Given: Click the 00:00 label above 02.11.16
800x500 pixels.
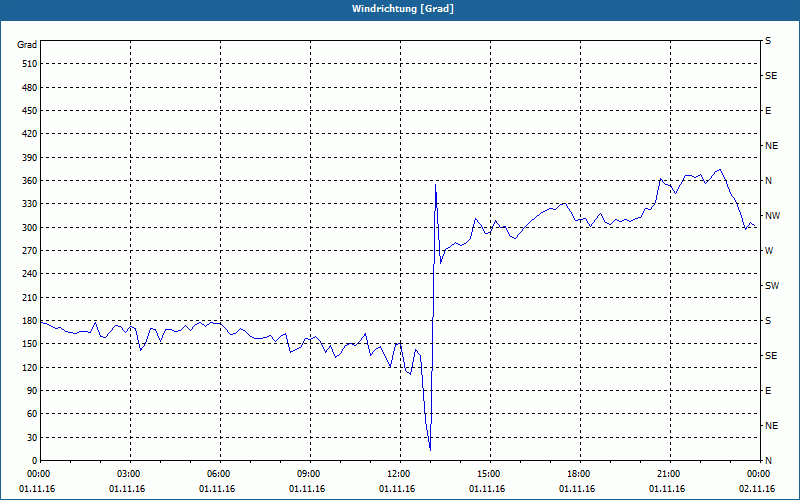Looking at the screenshot, I should pos(759,474).
